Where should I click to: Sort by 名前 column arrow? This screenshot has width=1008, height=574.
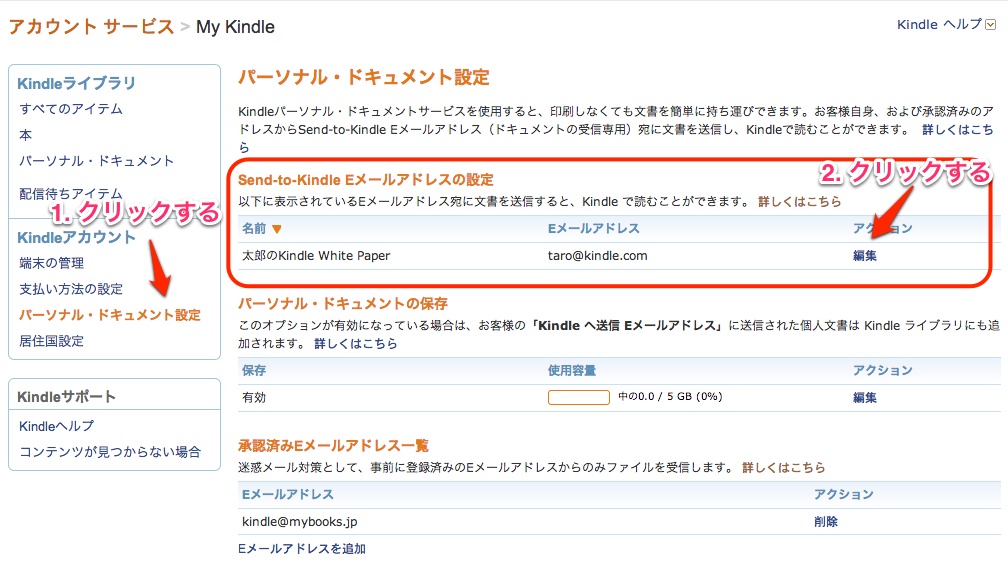click(x=276, y=229)
